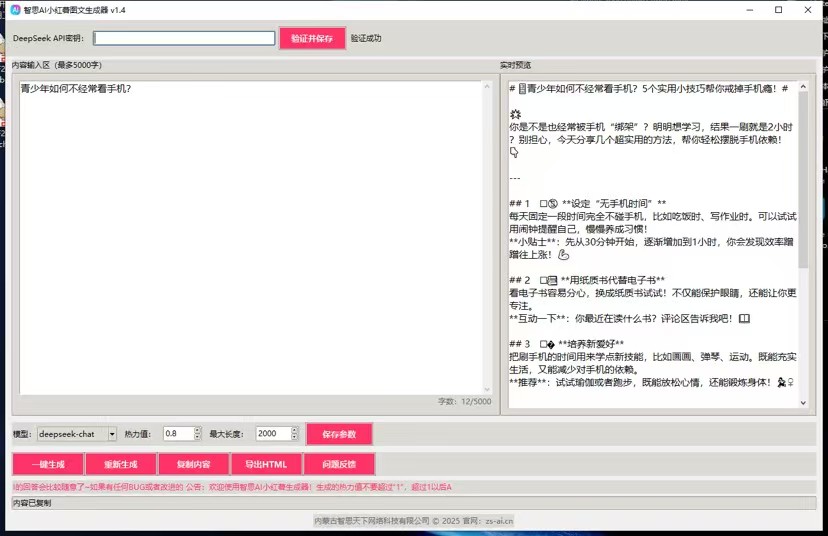Decrease the 热力值 using down arrow
828x536 pixels.
197,437
